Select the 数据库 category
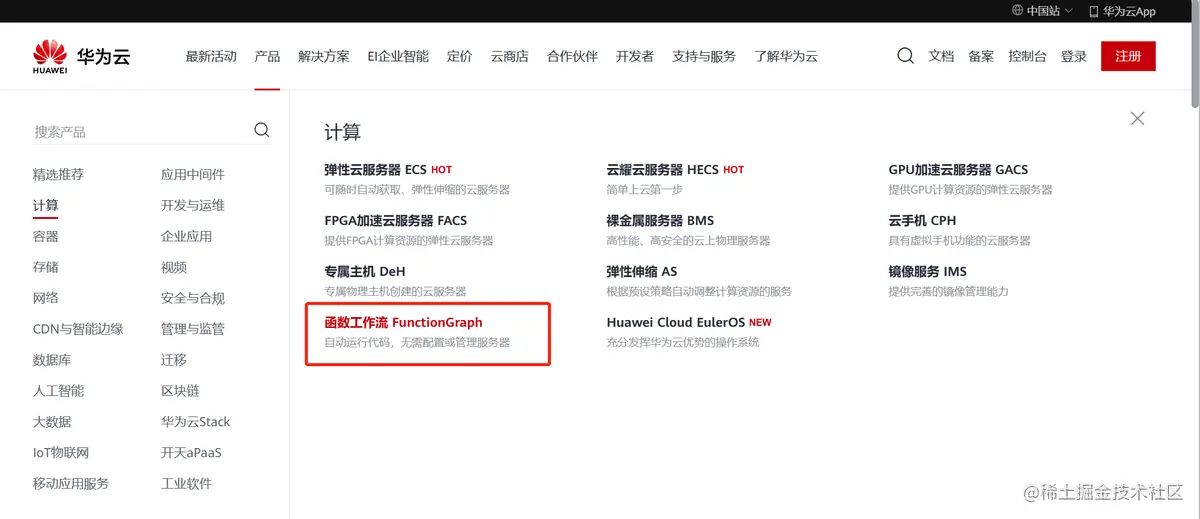Screen dimensions: 1200x519 (x=52, y=360)
